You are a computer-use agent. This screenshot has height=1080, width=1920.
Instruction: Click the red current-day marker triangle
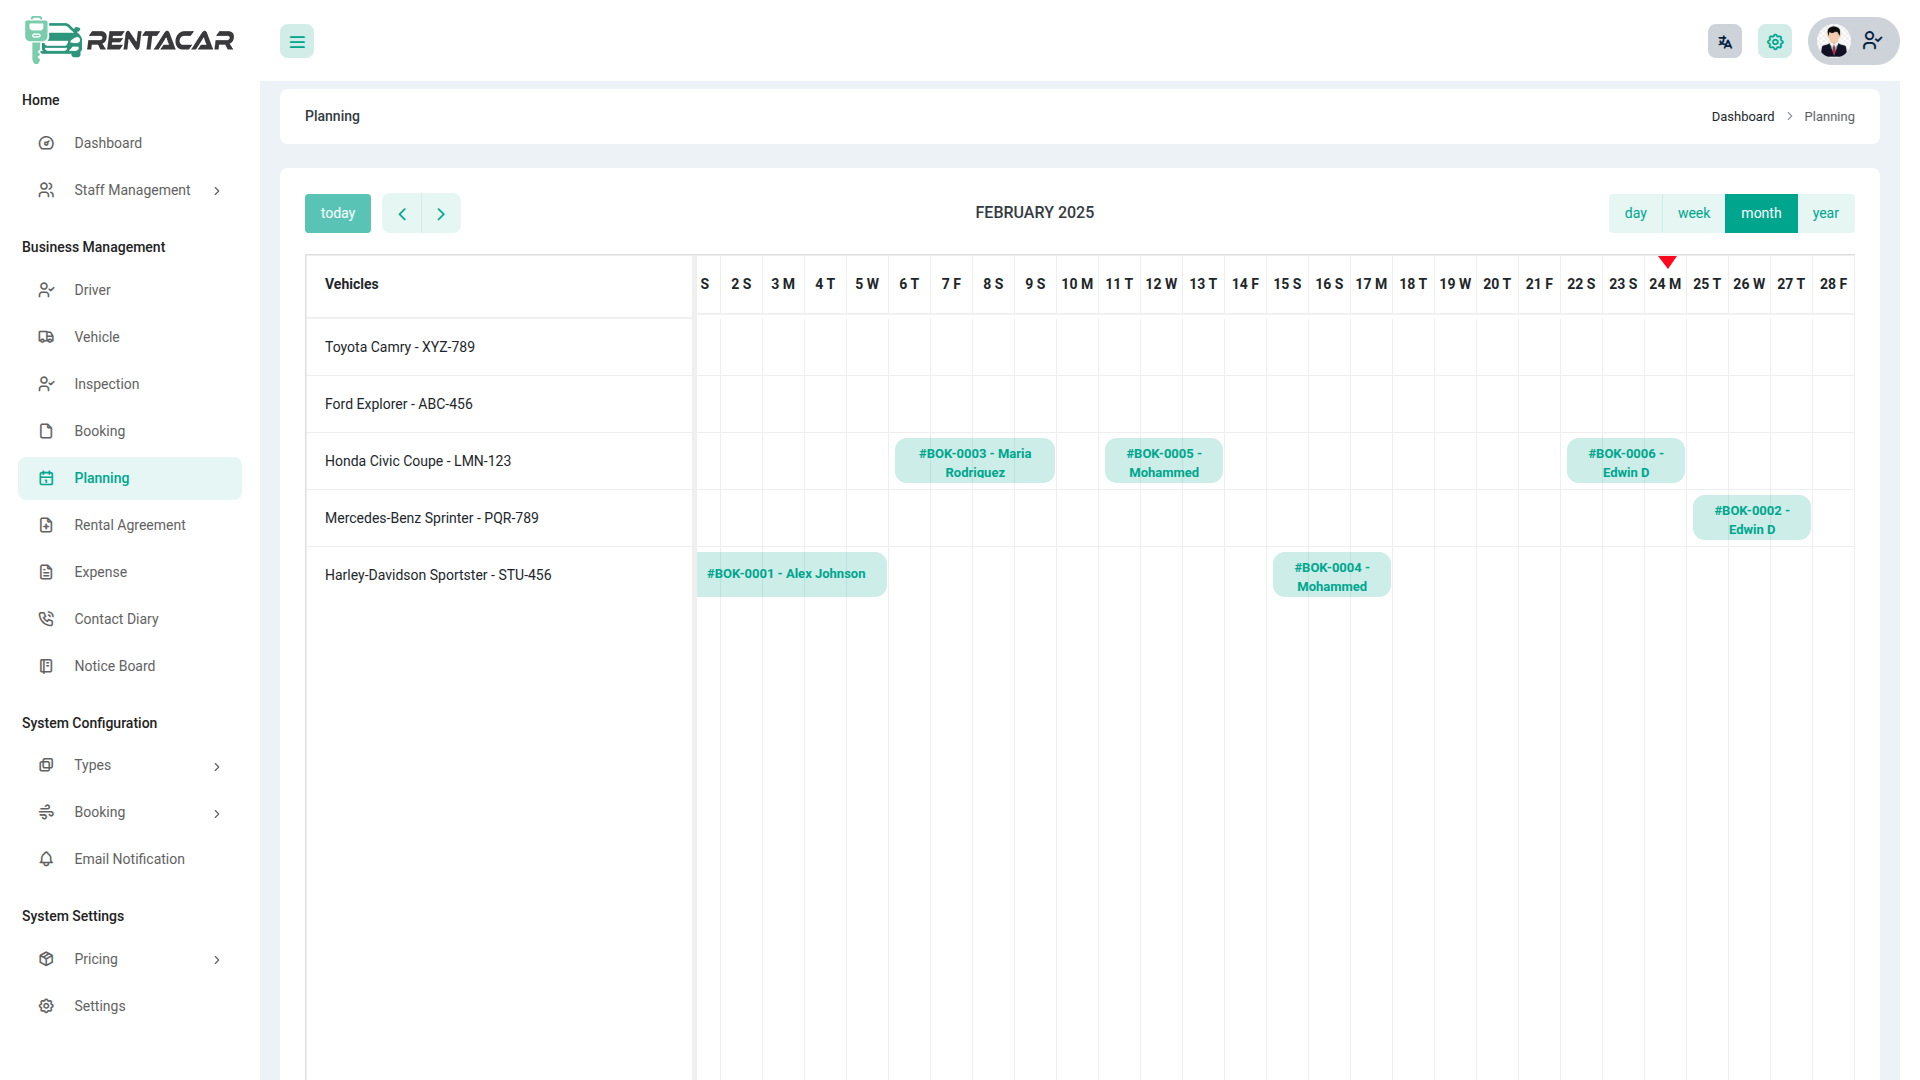(1667, 262)
